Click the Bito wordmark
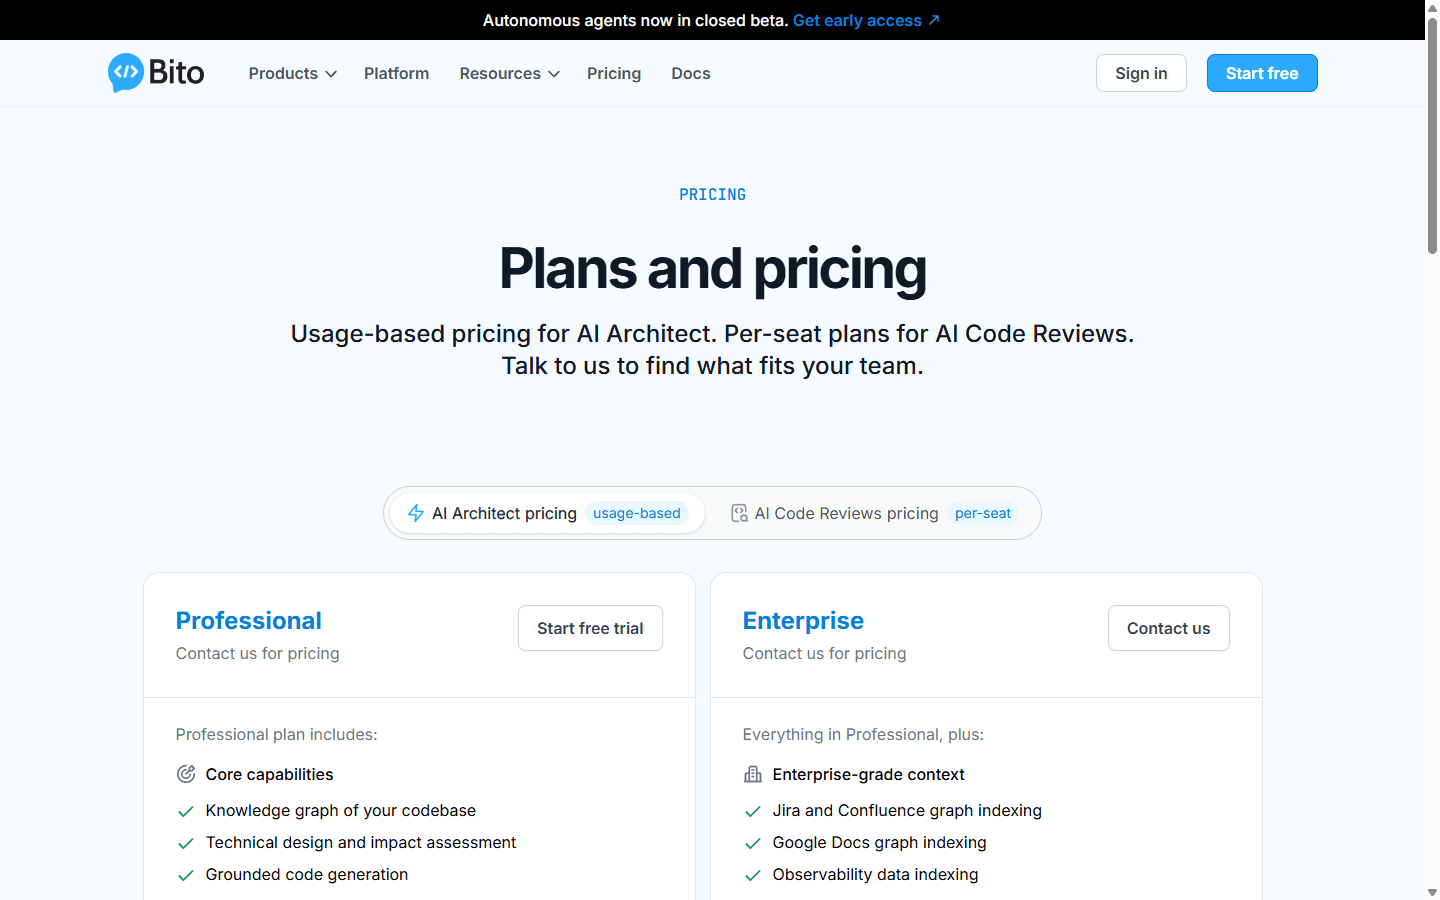The width and height of the screenshot is (1440, 900). click(177, 72)
